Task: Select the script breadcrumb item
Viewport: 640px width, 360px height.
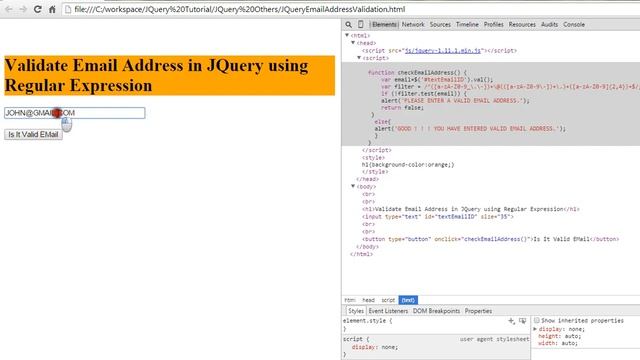Action: [x=388, y=300]
